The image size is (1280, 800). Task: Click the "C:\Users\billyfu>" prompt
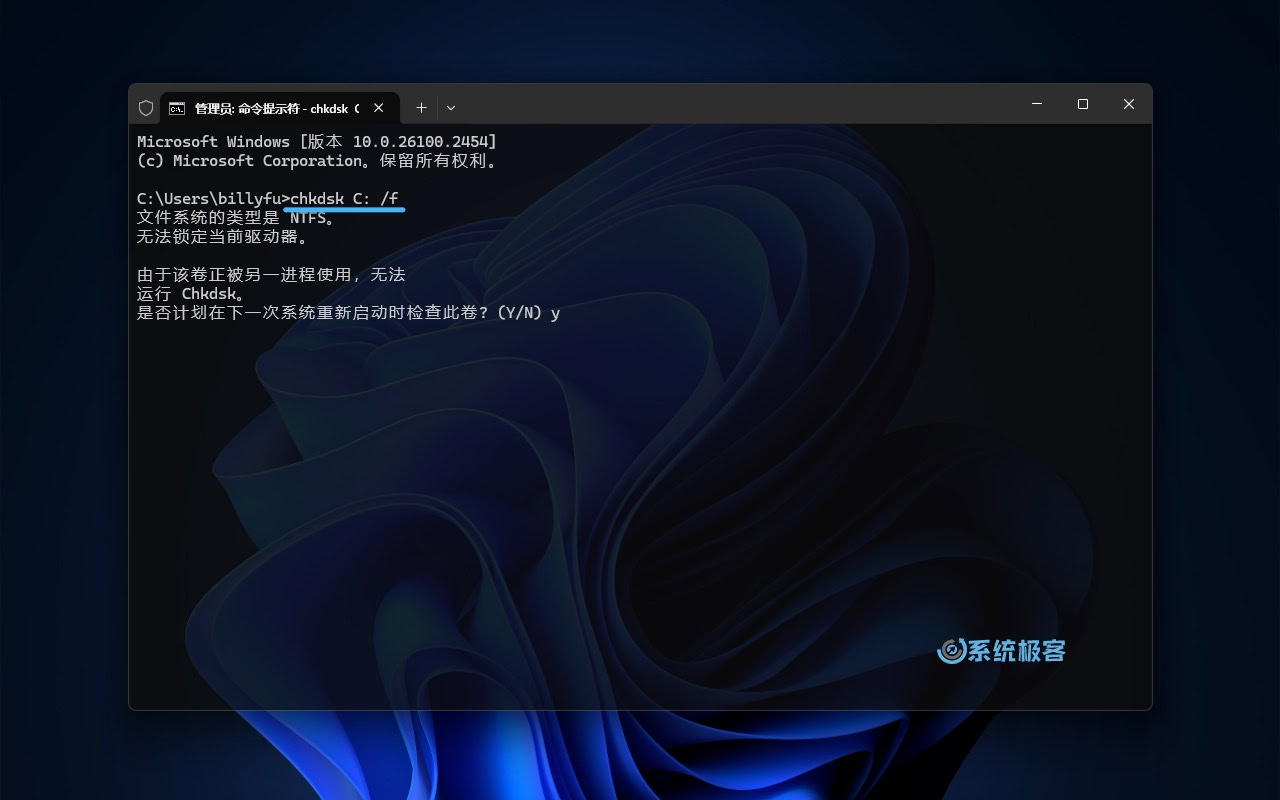[213, 198]
